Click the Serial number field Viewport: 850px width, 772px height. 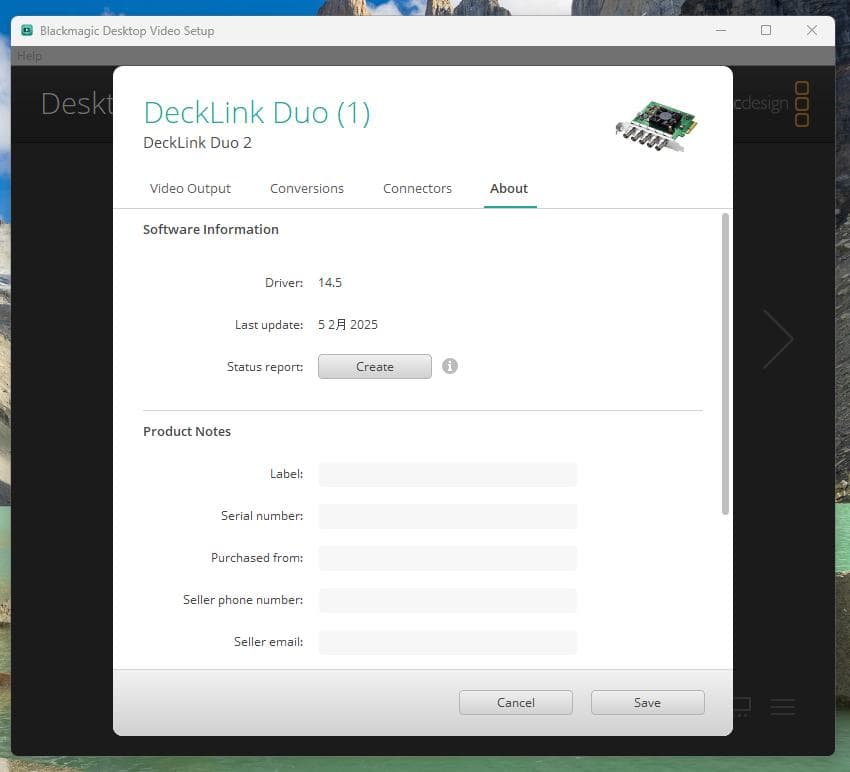[x=447, y=516]
